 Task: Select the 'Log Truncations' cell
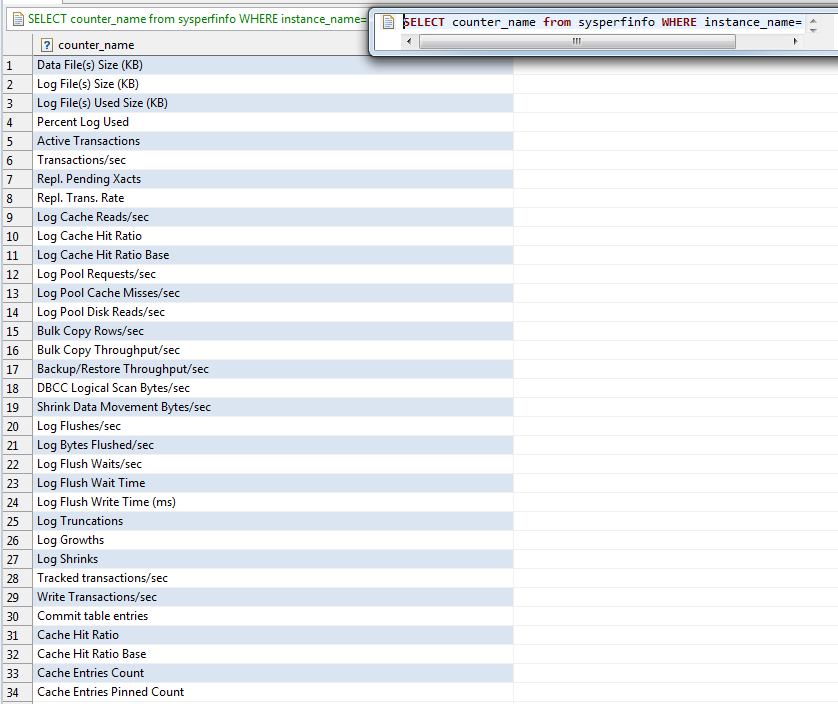273,521
